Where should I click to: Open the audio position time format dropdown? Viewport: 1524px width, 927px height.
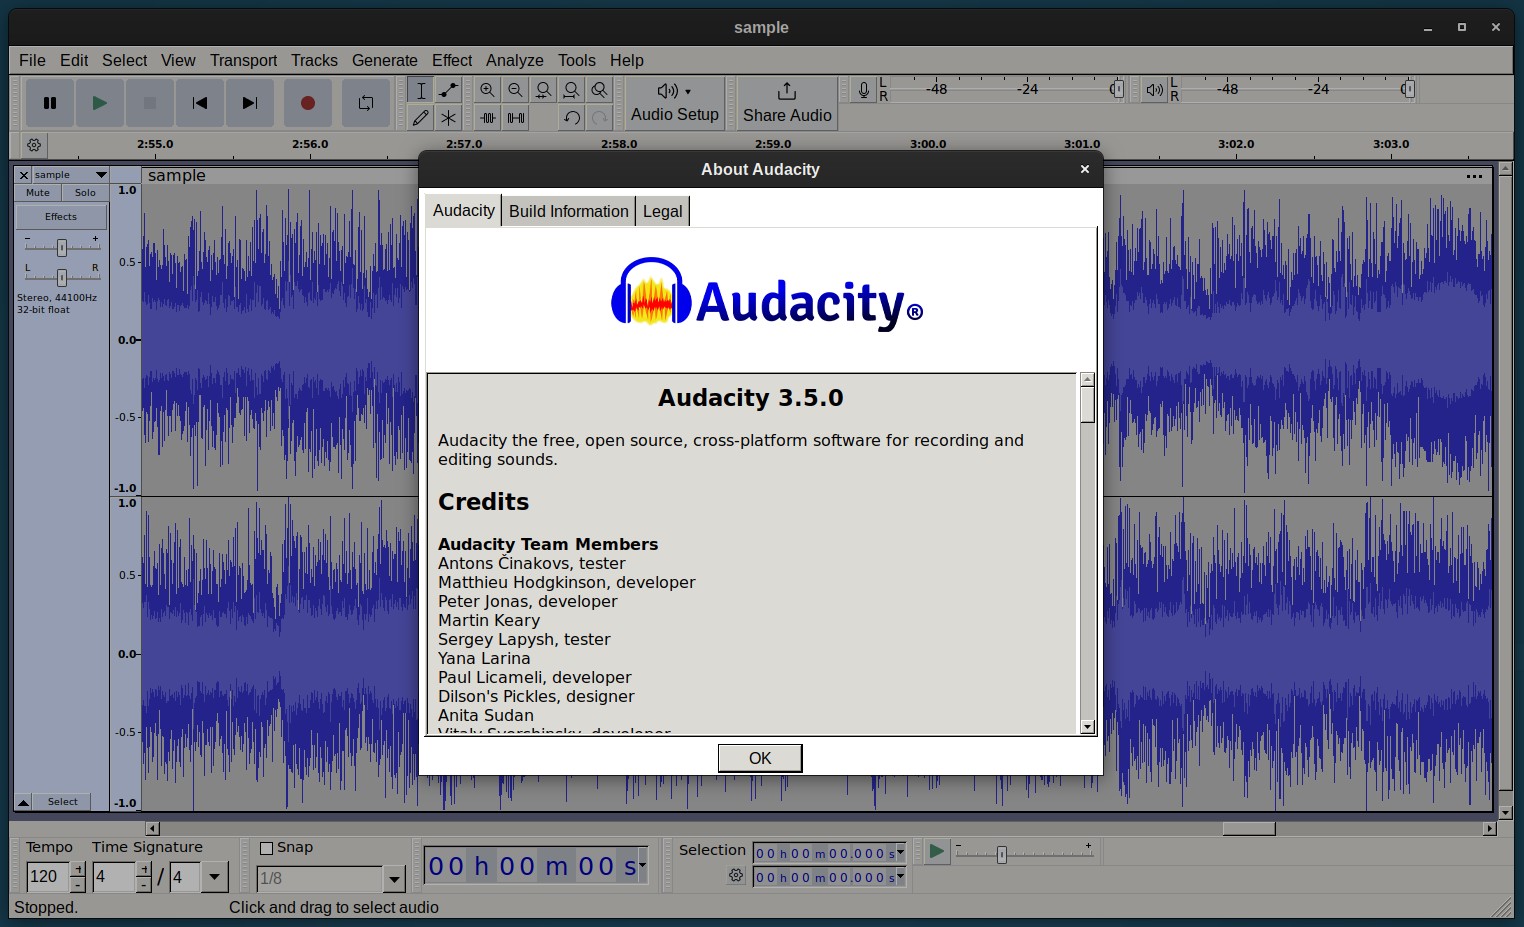click(x=642, y=864)
